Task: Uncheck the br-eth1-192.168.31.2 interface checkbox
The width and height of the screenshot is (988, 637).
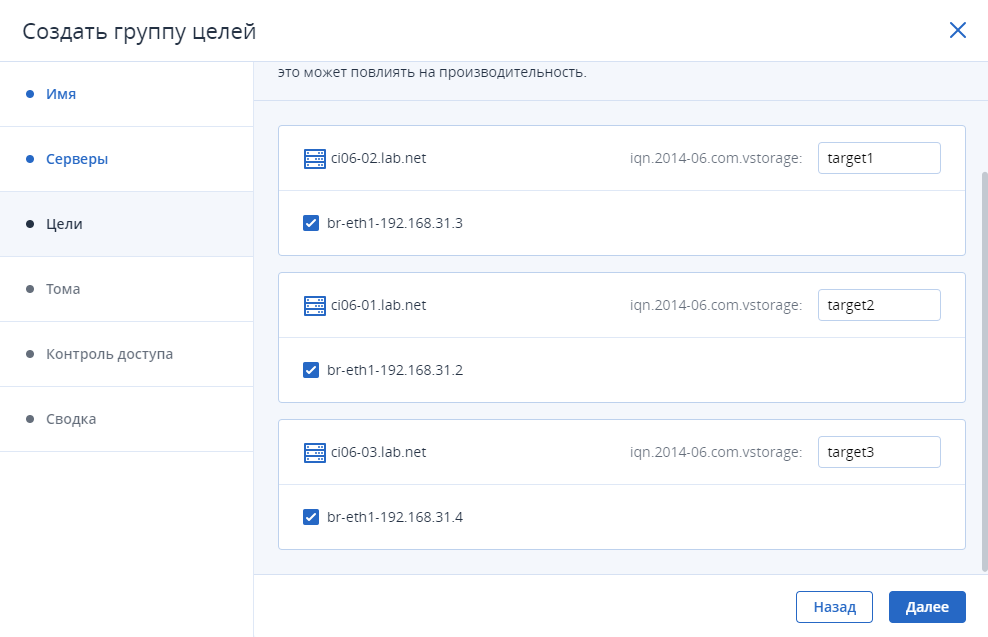Action: [x=311, y=370]
